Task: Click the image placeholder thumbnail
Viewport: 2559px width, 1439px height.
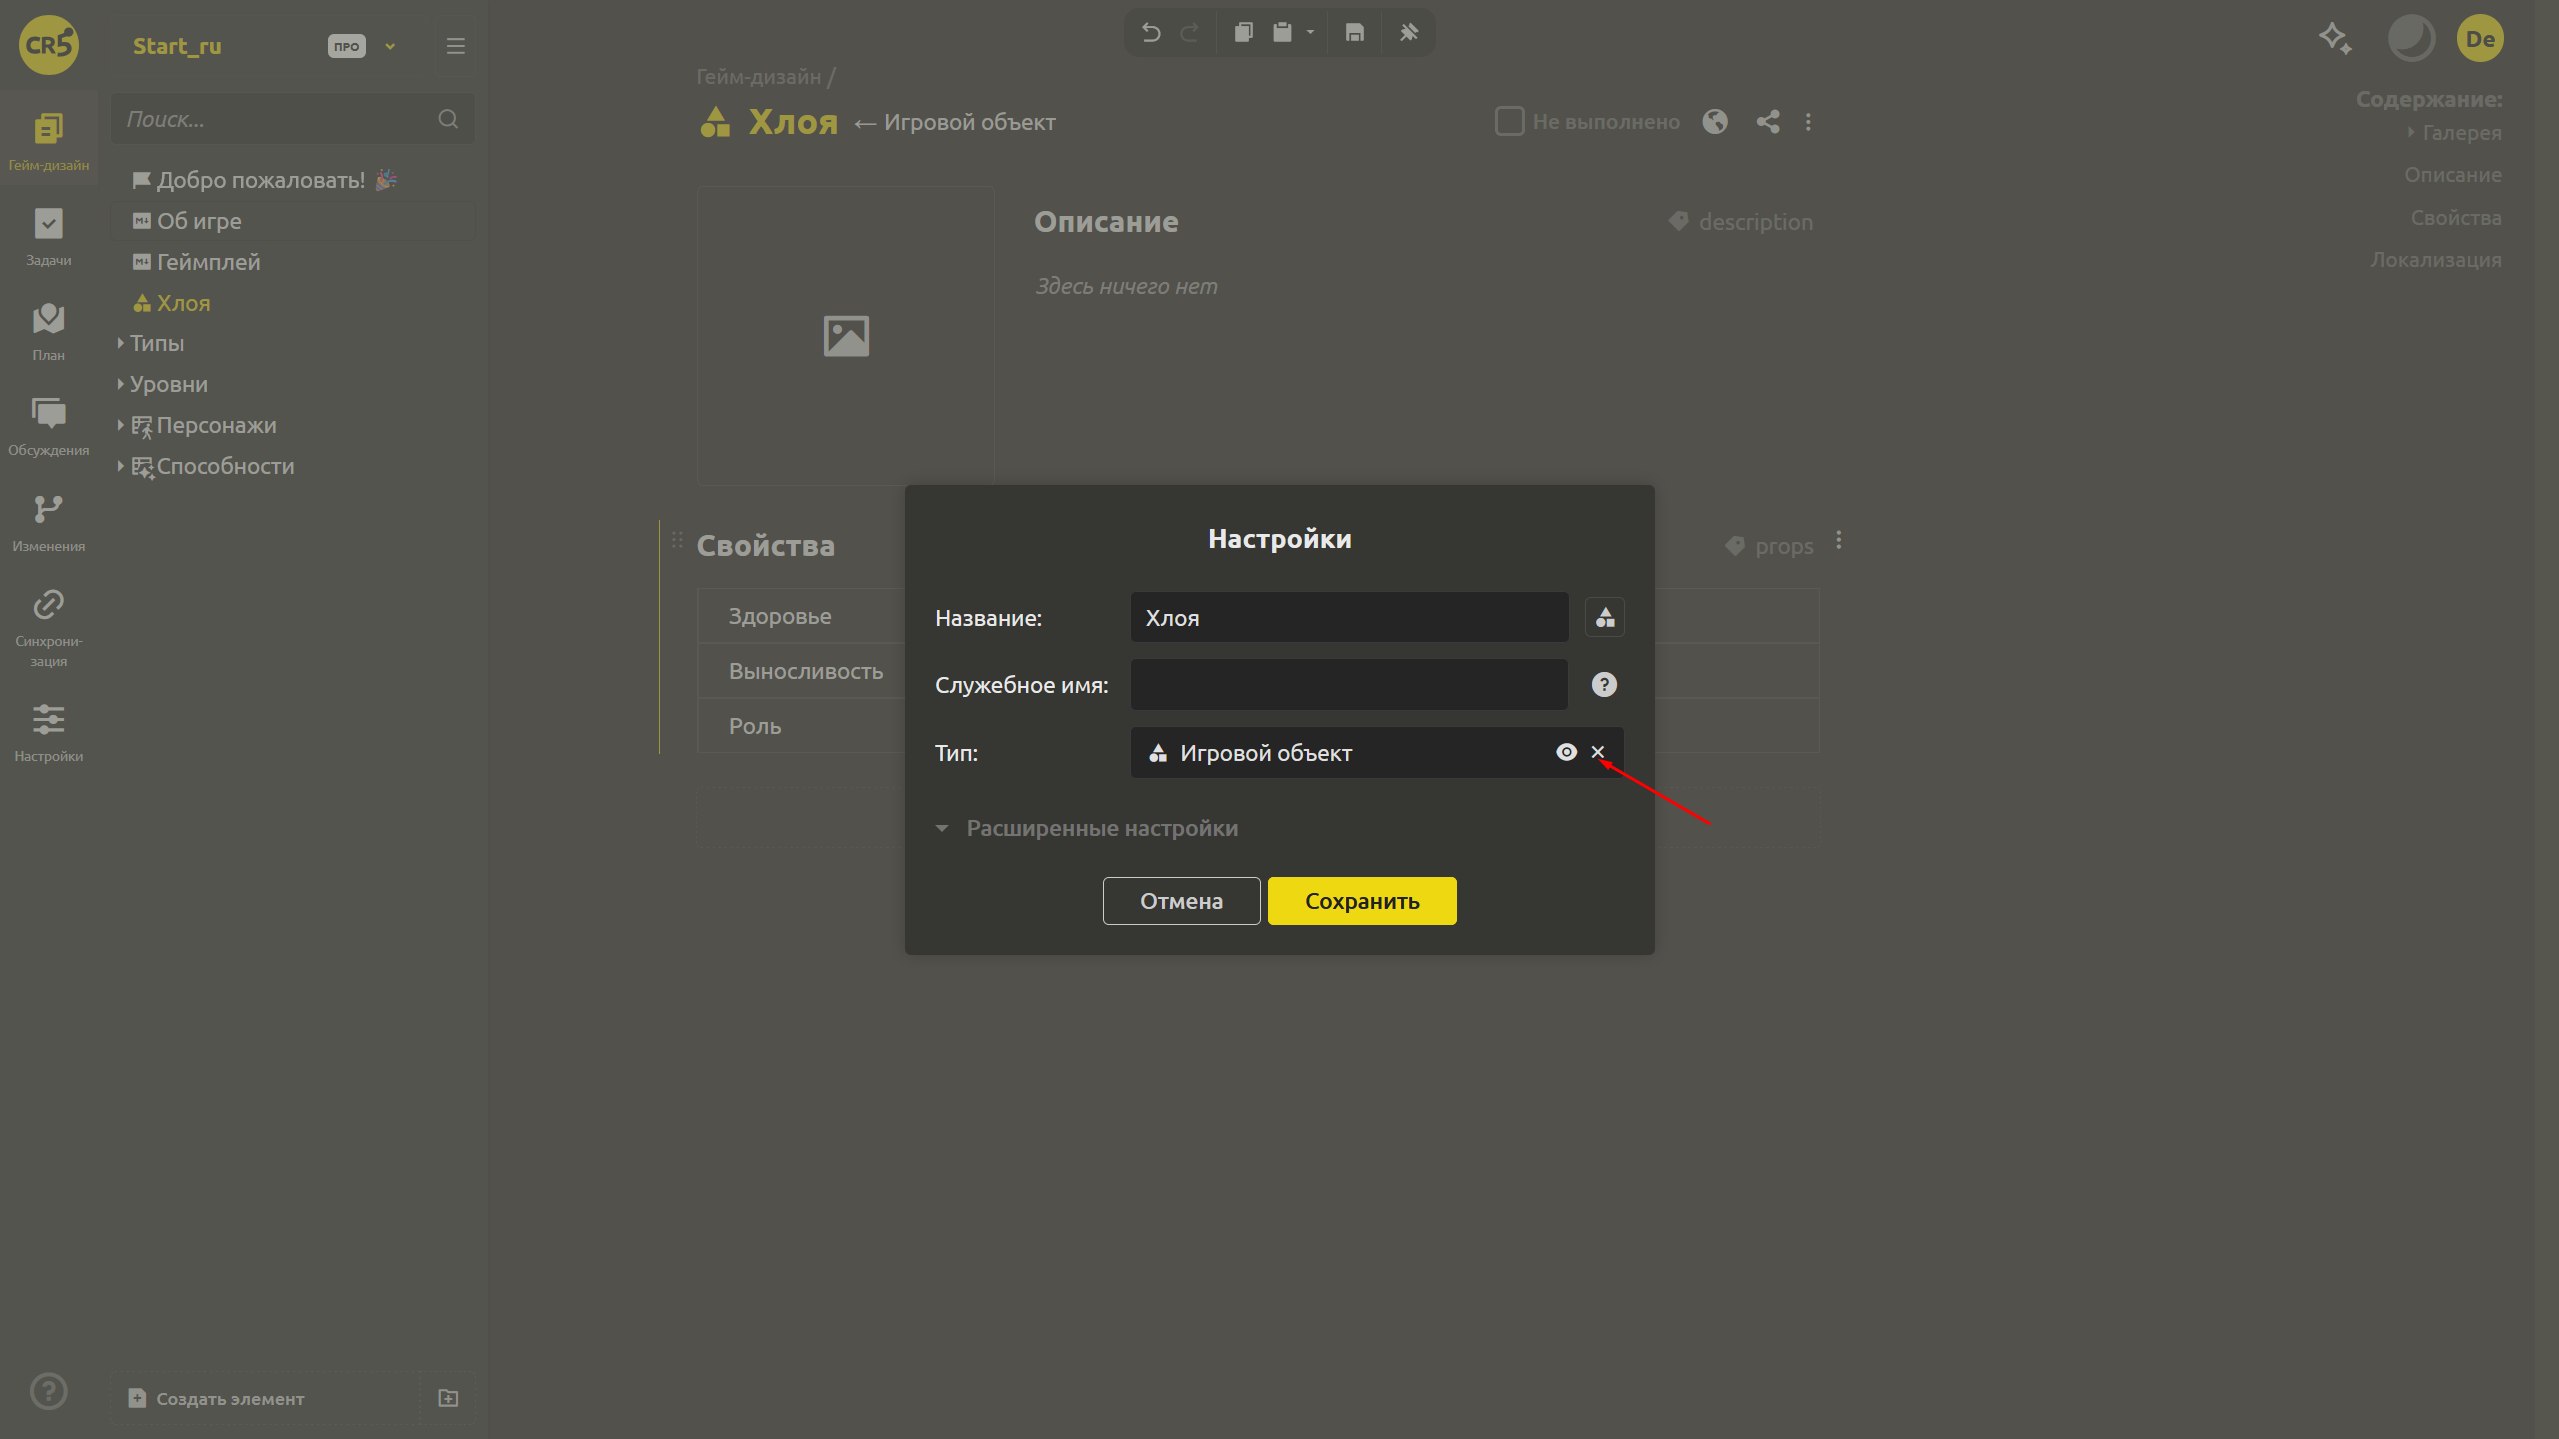Action: point(845,335)
